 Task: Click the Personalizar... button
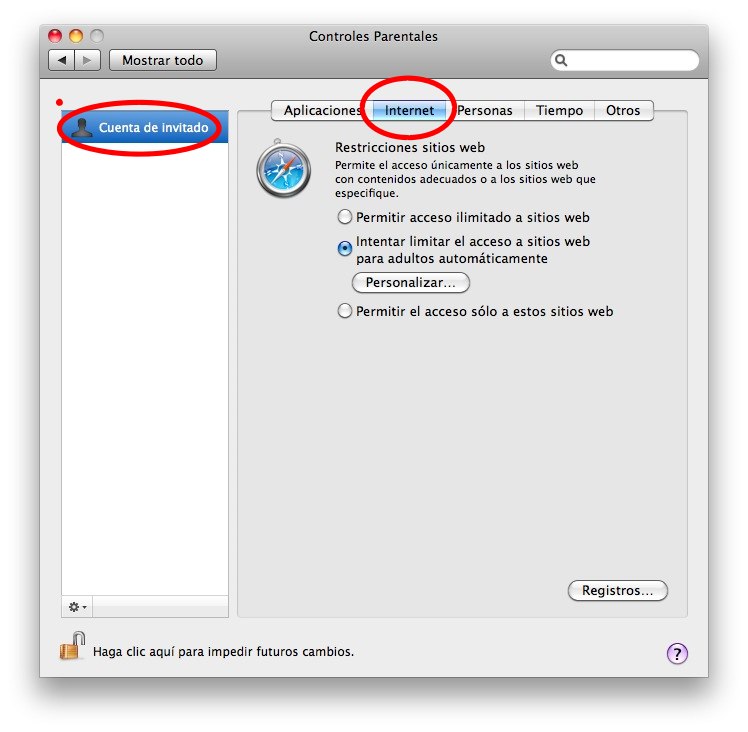click(x=411, y=282)
